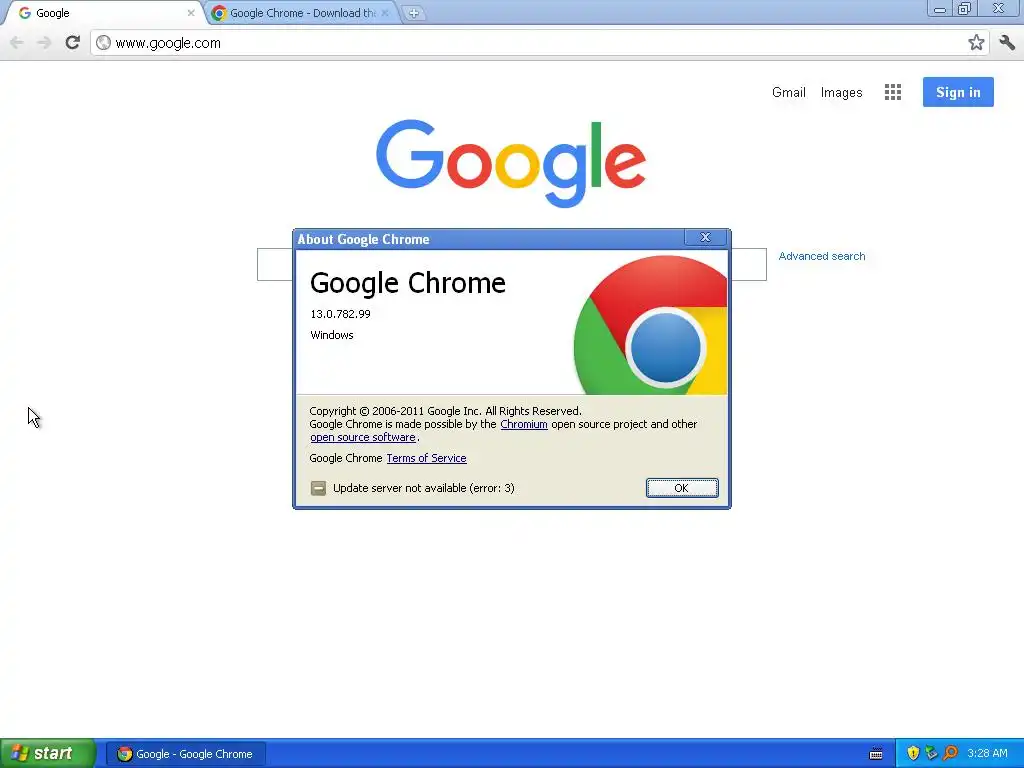Click the Chrome logo in the About dialog
The width and height of the screenshot is (1024, 768).
[x=651, y=325]
